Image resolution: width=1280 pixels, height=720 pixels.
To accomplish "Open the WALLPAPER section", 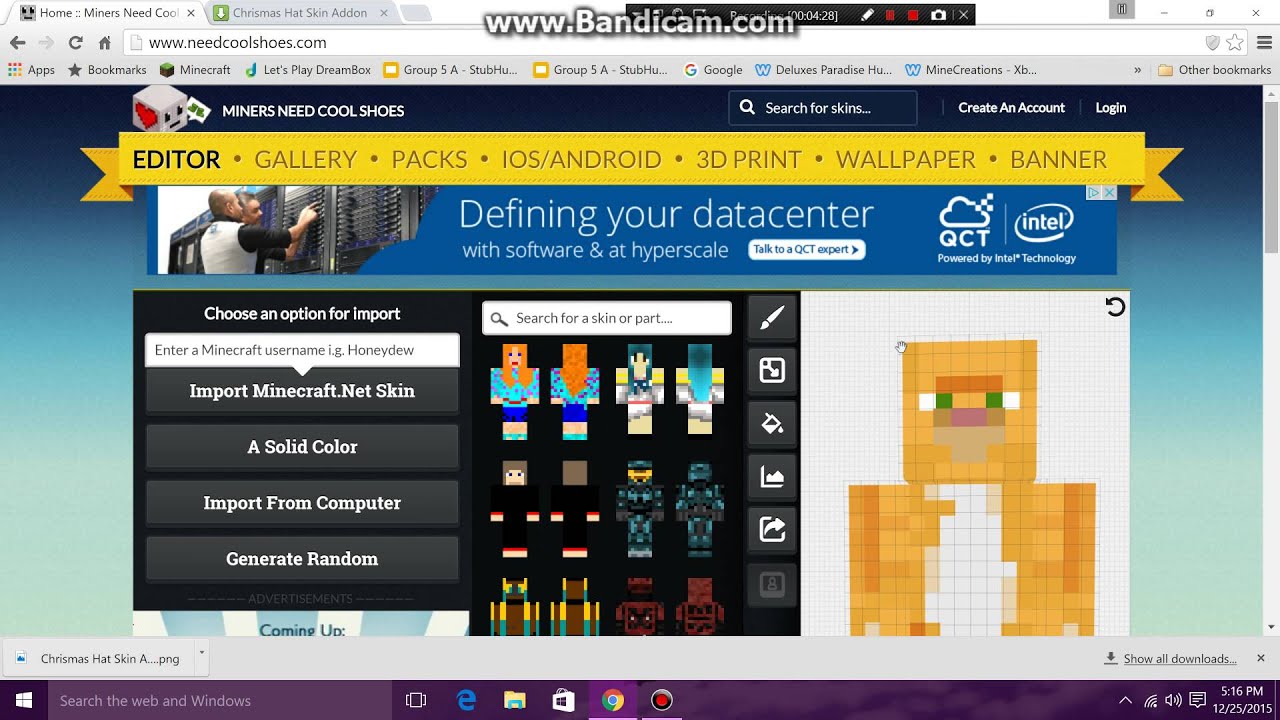I will 905,160.
